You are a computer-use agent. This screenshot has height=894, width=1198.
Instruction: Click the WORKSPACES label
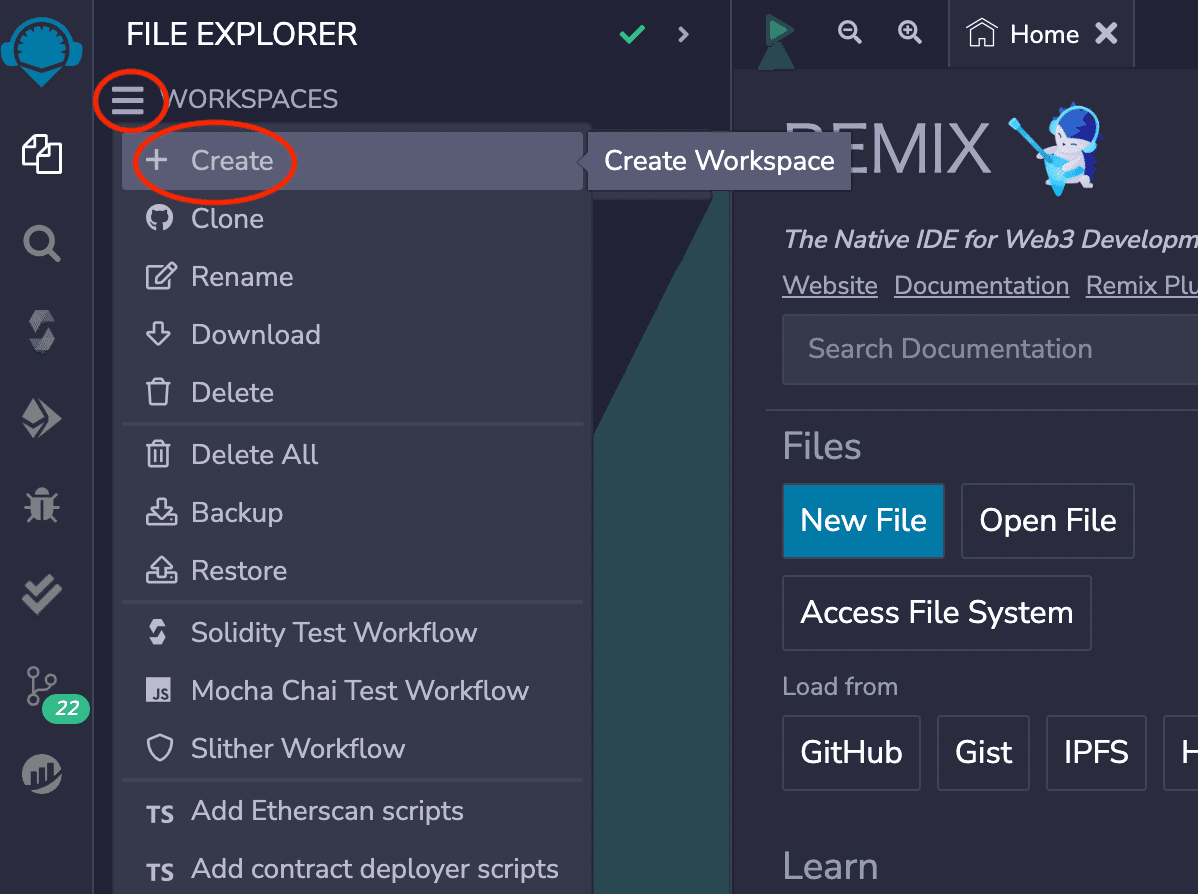251,99
